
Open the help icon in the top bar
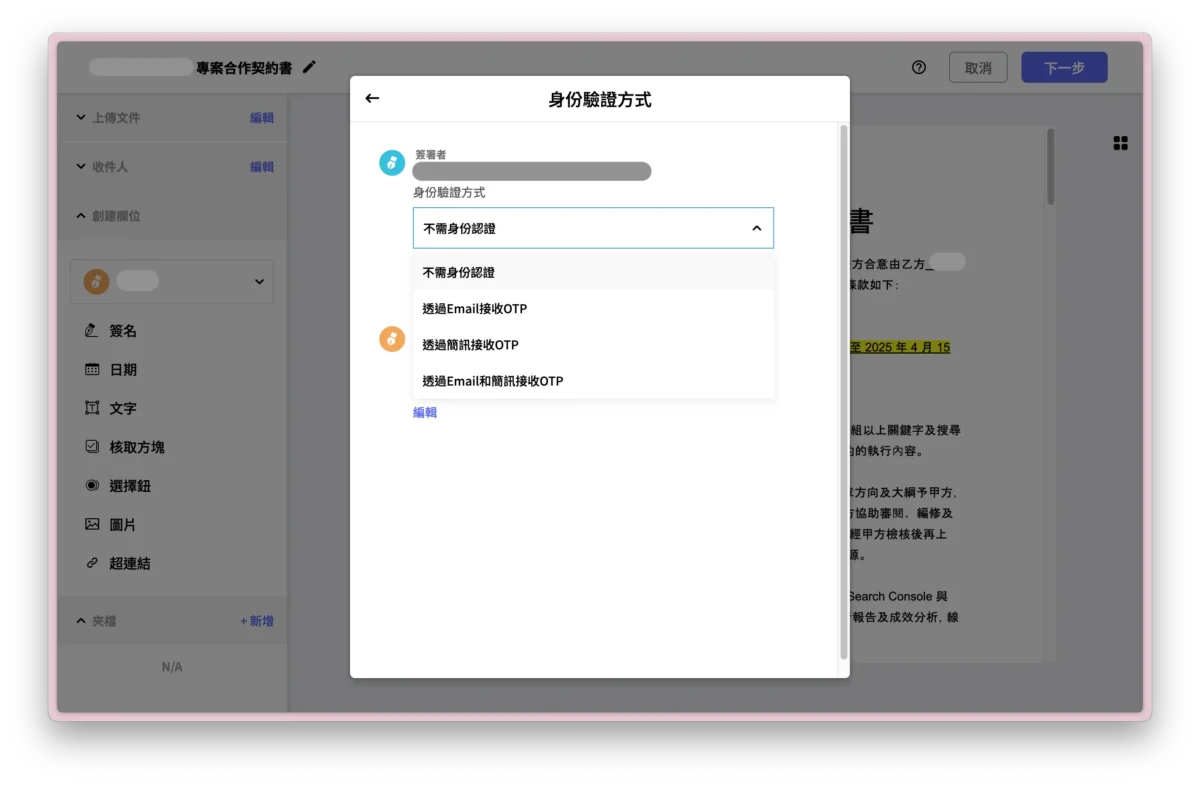pyautogui.click(x=918, y=67)
